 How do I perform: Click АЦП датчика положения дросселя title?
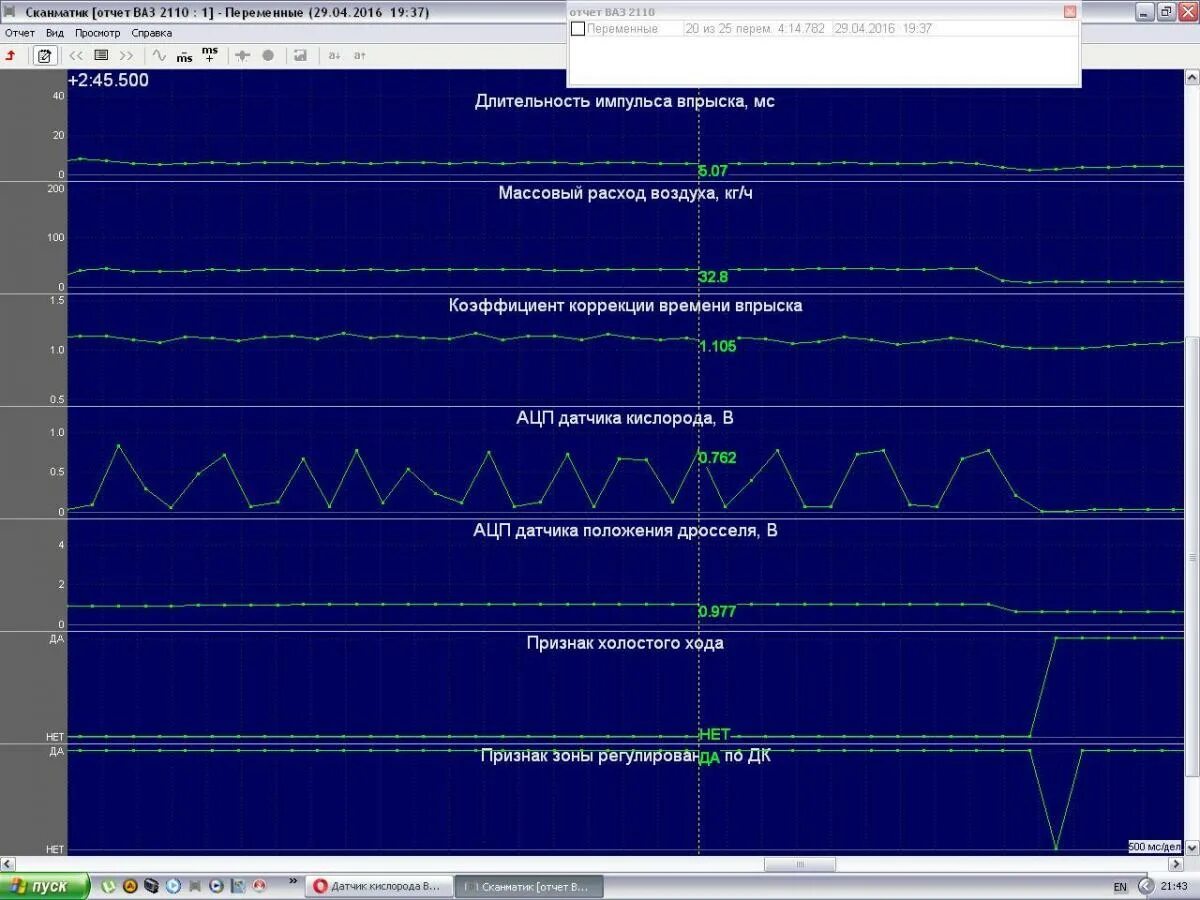pos(625,530)
